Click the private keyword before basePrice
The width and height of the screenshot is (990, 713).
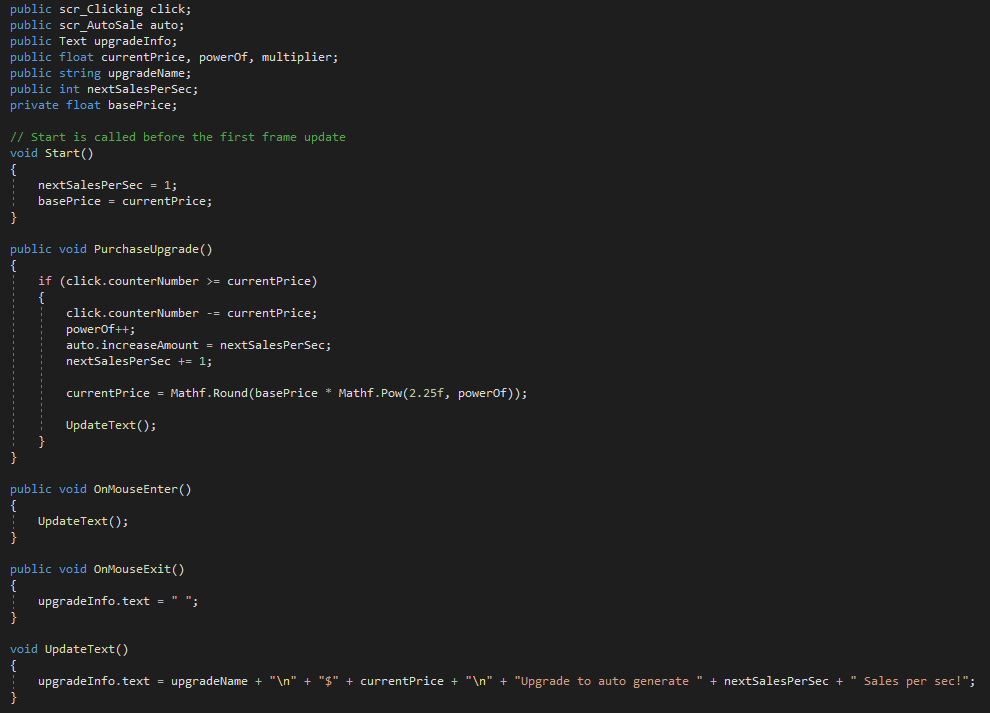(34, 105)
